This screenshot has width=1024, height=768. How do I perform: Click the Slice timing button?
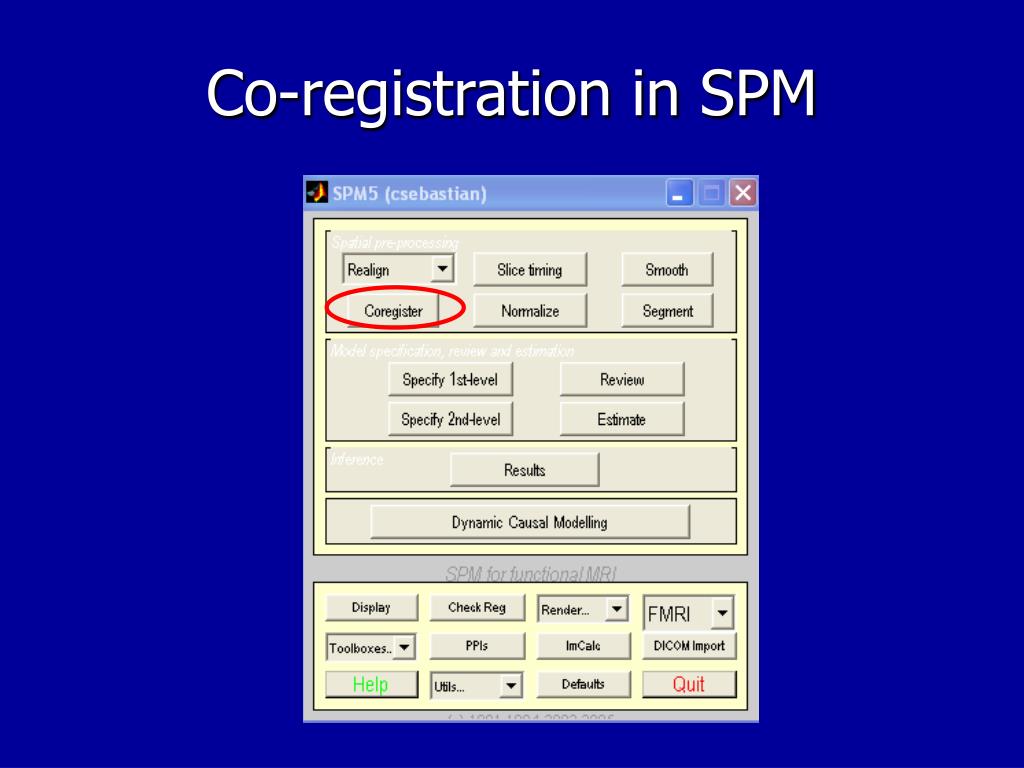click(530, 270)
